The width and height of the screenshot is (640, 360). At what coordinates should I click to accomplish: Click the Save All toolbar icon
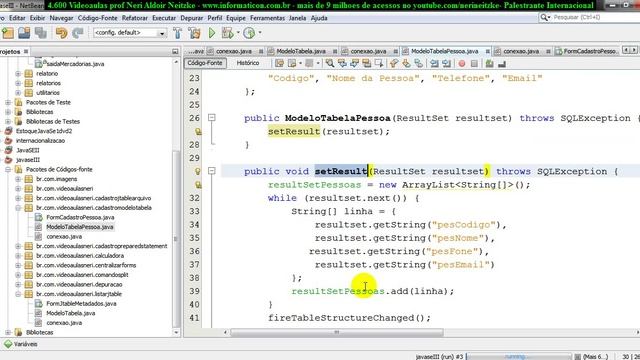click(x=40, y=33)
